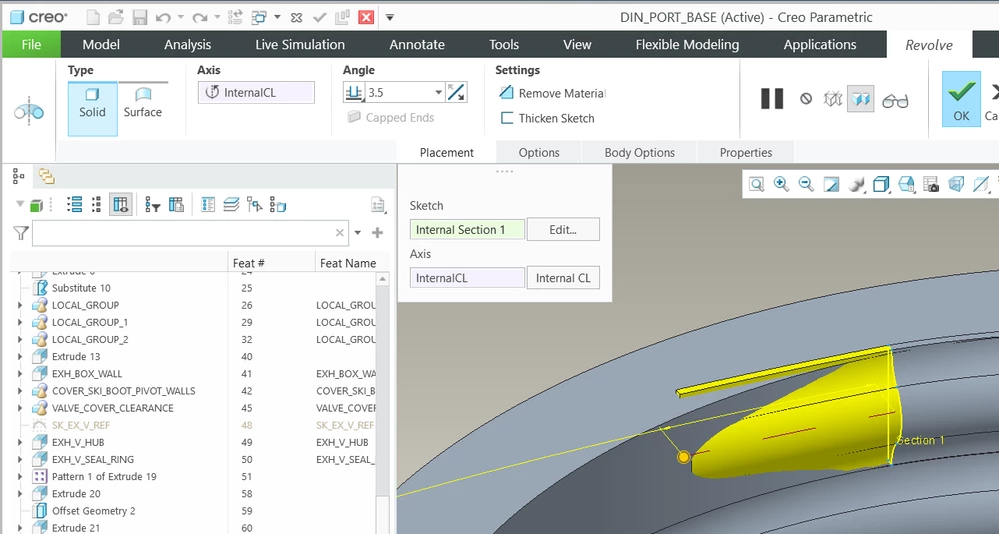Image resolution: width=999 pixels, height=534 pixels.
Task: Open the Save icon in quick access toolbar
Action: click(x=140, y=17)
